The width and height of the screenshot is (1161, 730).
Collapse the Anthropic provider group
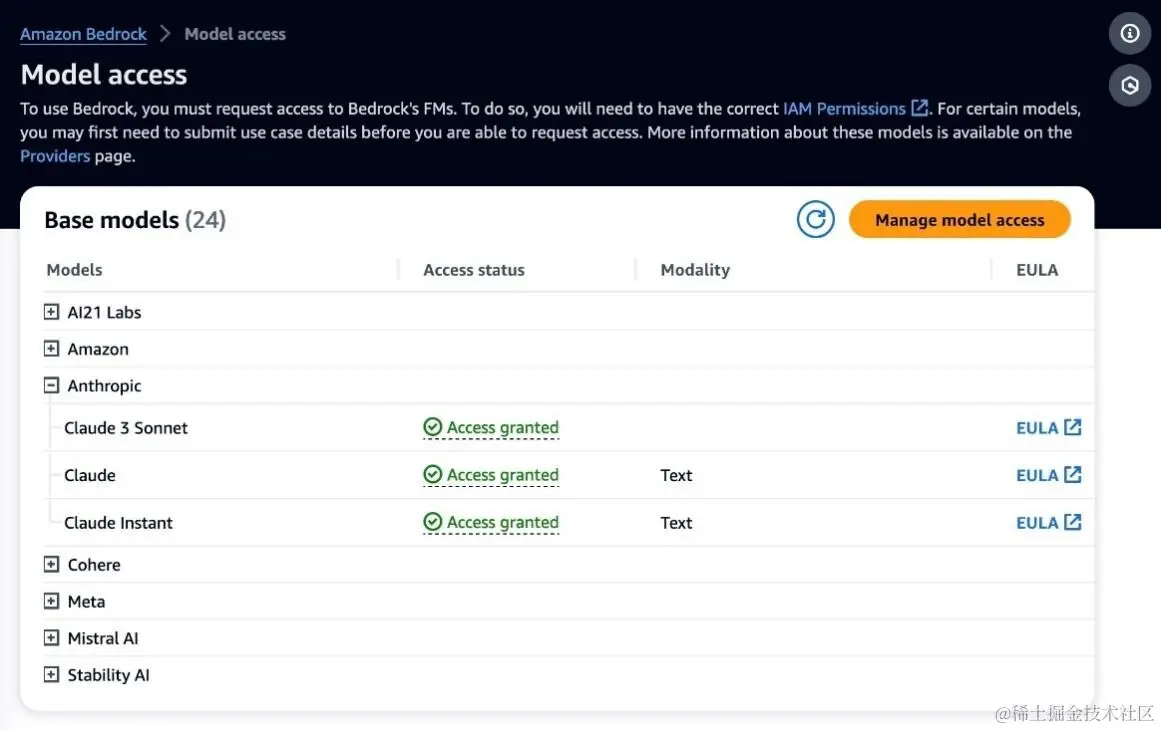point(51,385)
